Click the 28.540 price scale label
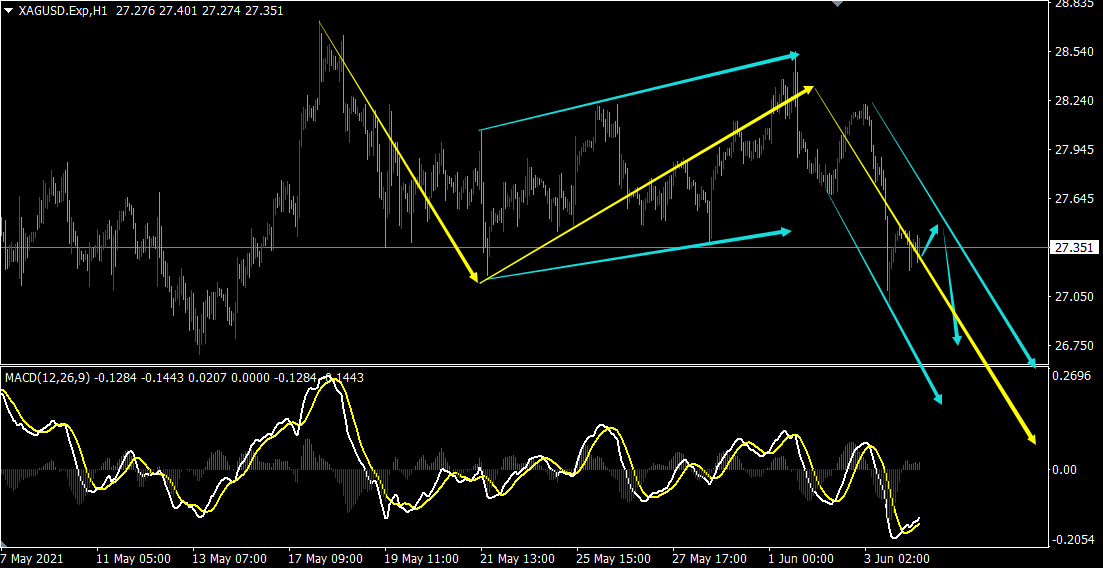This screenshot has height=568, width=1103. (1071, 51)
